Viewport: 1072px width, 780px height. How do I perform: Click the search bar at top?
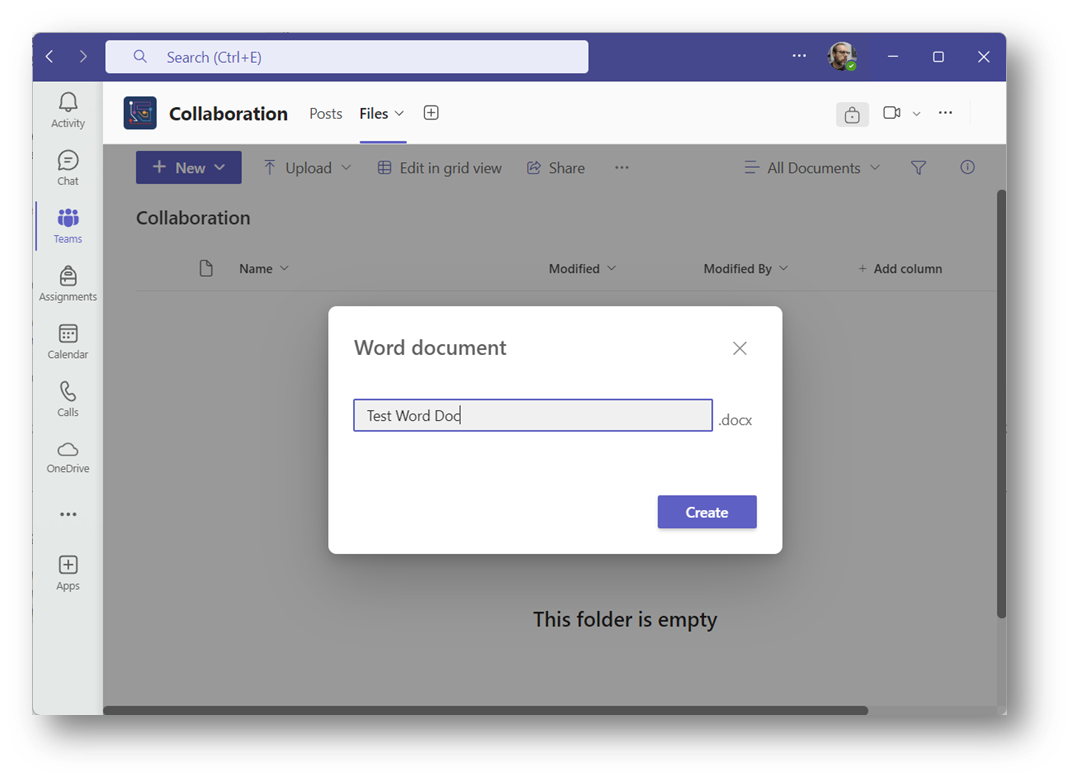click(347, 57)
